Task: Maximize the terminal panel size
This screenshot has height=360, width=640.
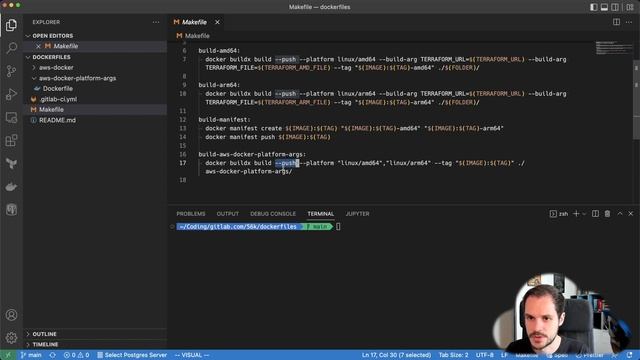Action: (x=620, y=213)
